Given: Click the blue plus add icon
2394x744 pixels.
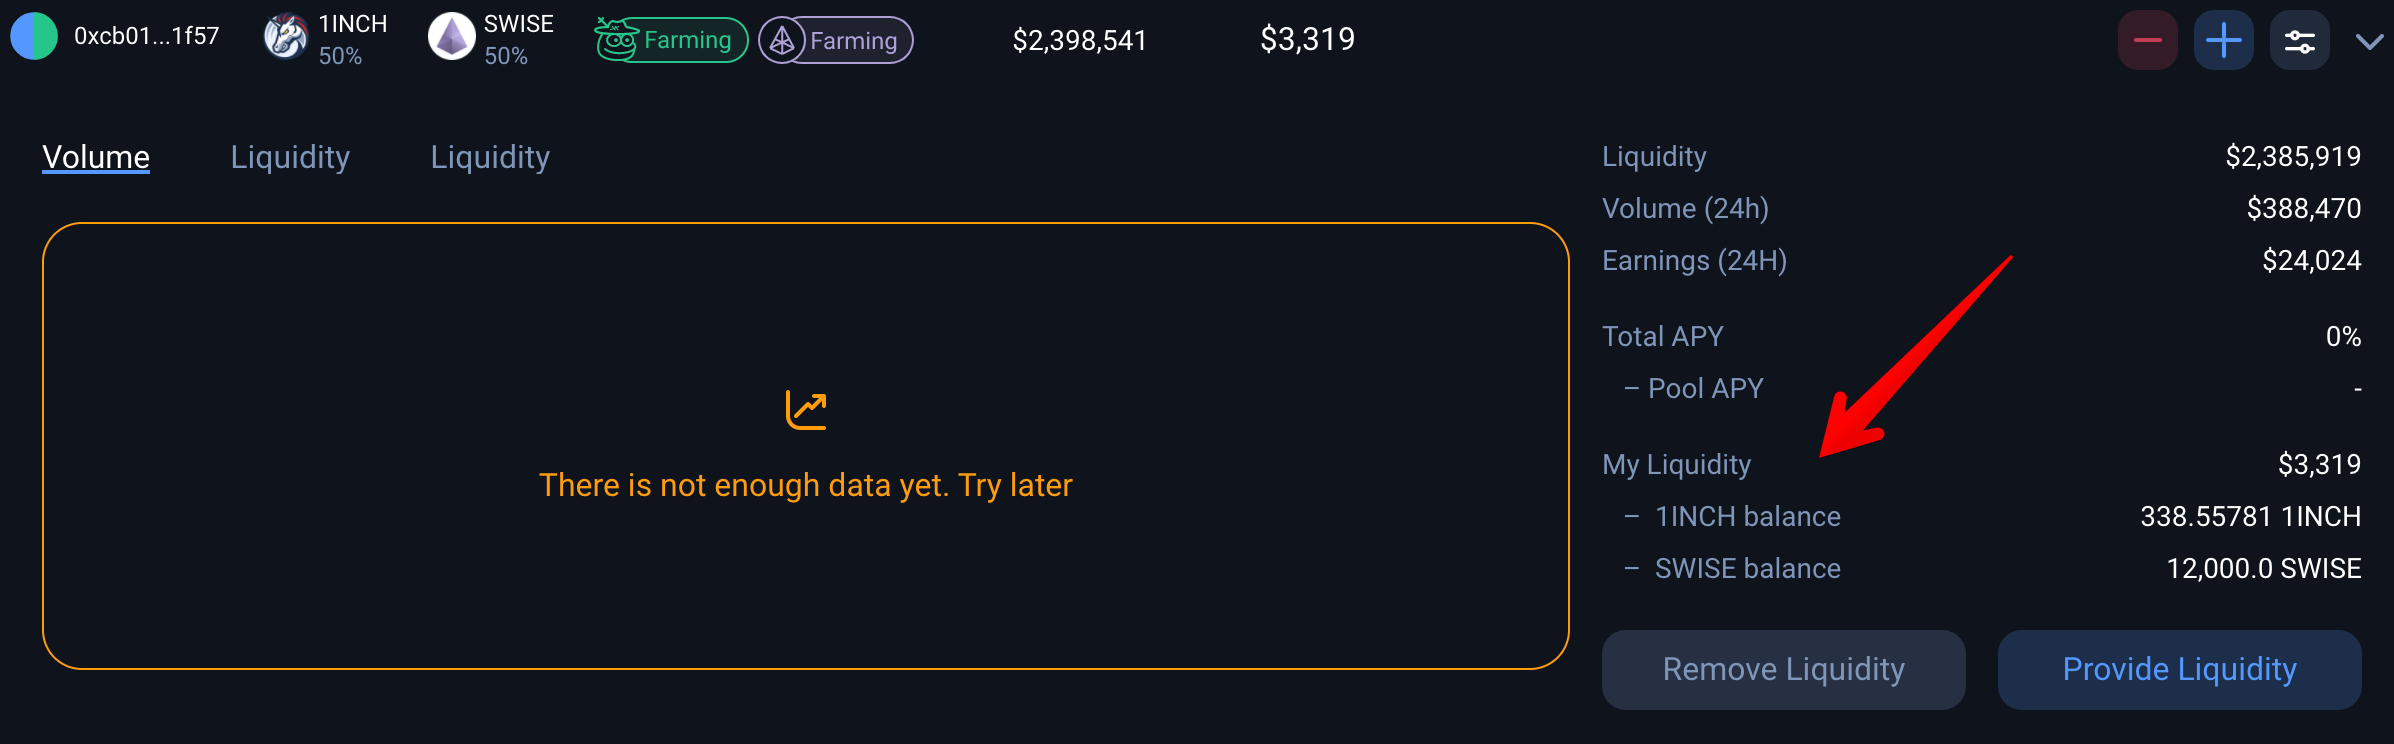Looking at the screenshot, I should 2223,40.
